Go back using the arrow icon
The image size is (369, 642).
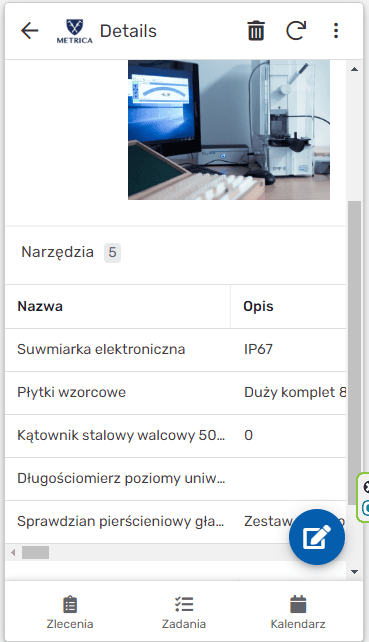pos(29,31)
